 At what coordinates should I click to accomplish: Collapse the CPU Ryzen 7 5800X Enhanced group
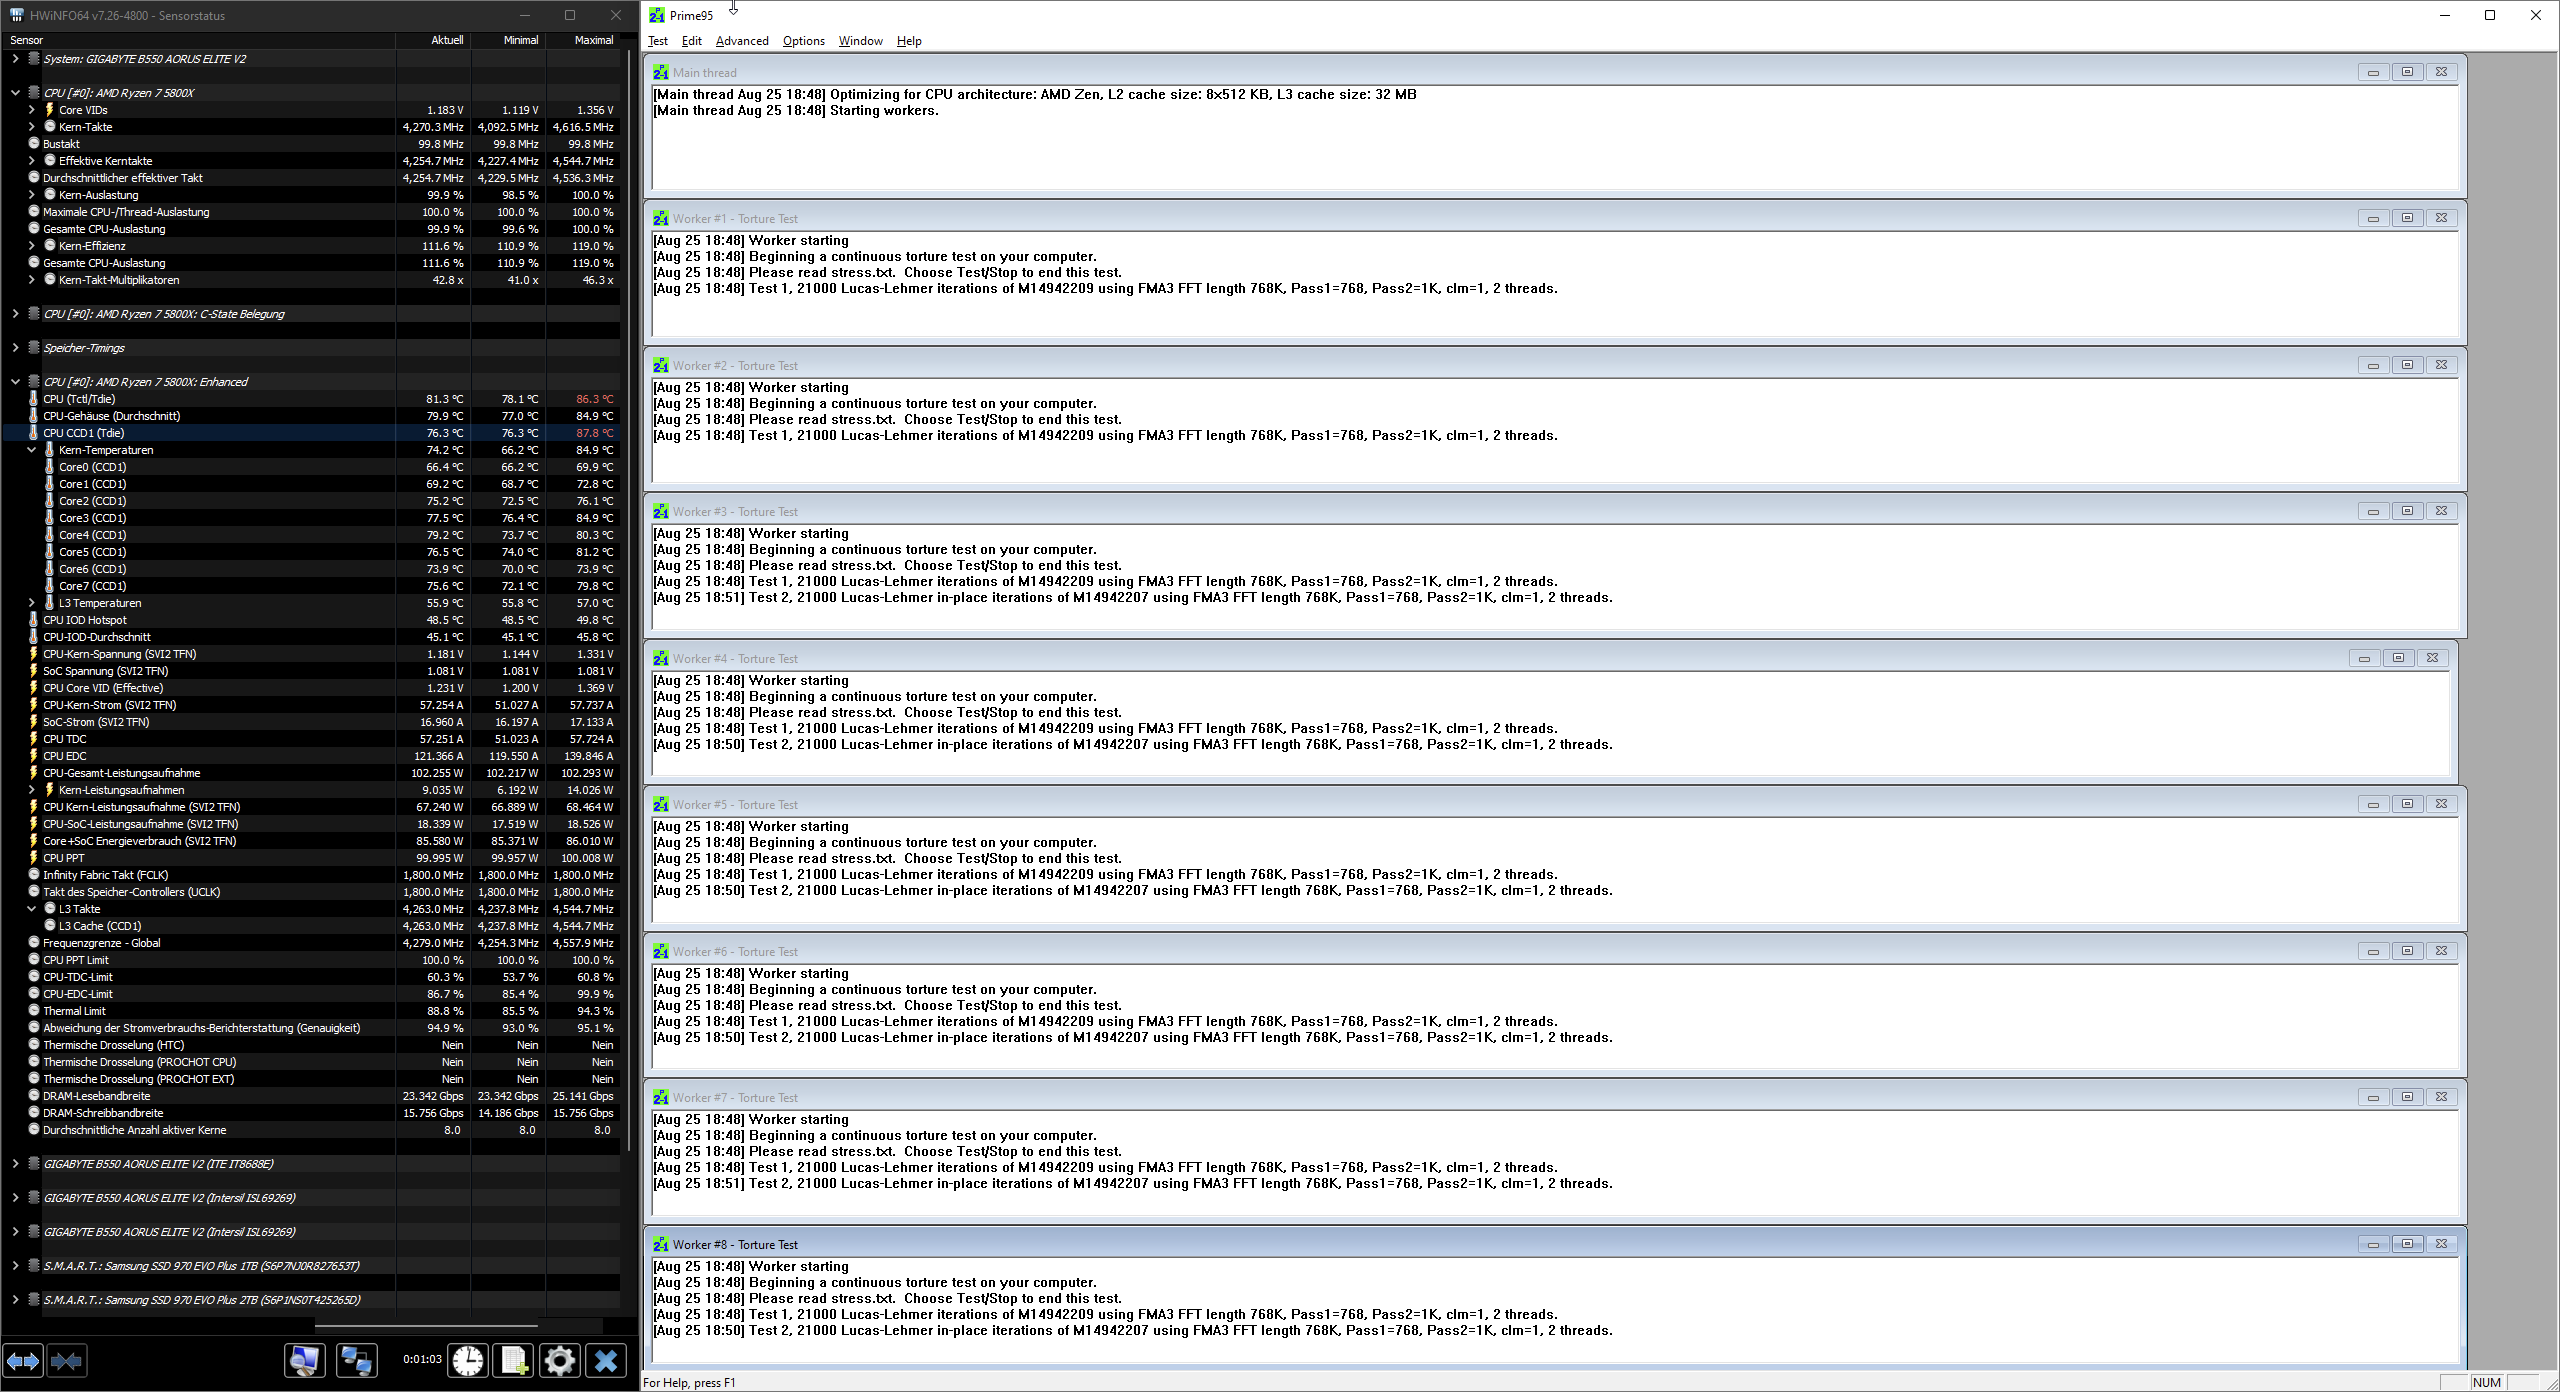[15, 382]
